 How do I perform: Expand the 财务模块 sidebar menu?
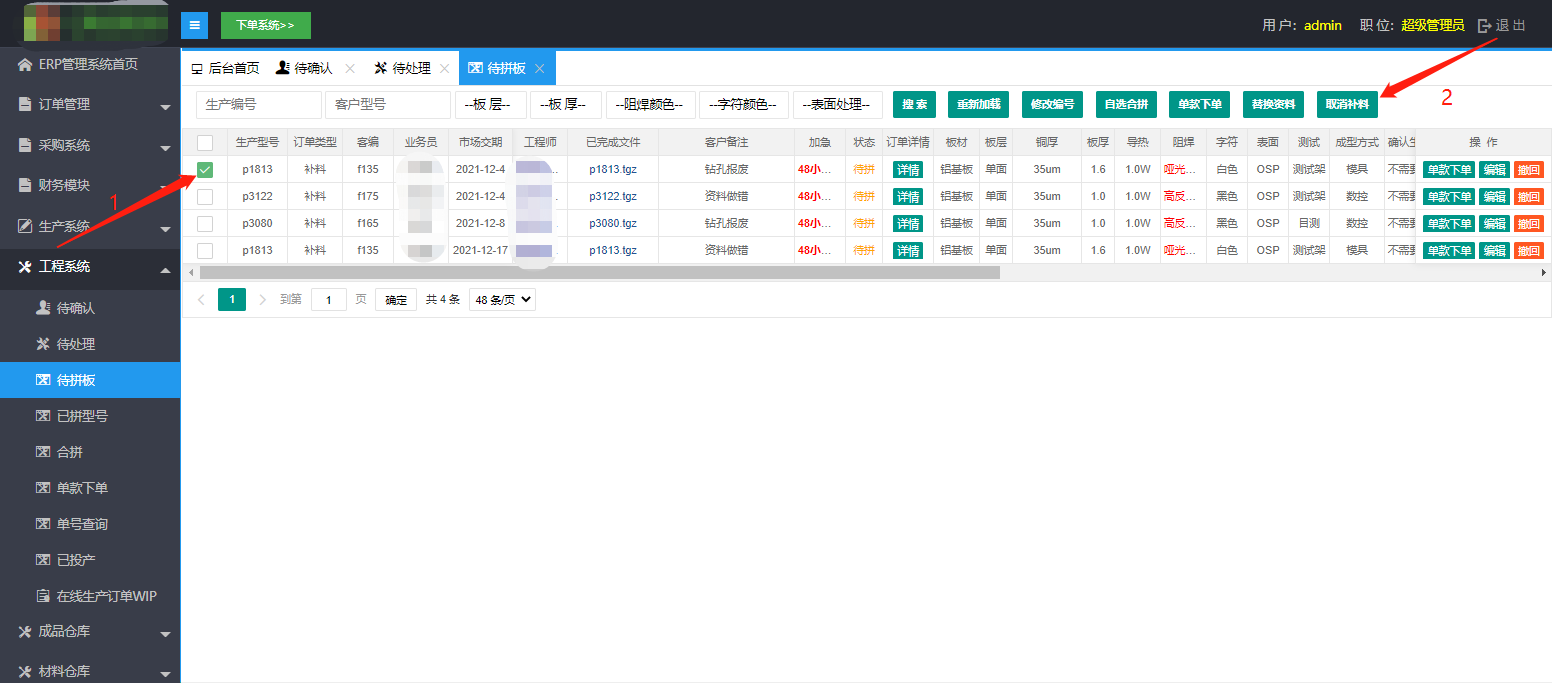point(90,185)
